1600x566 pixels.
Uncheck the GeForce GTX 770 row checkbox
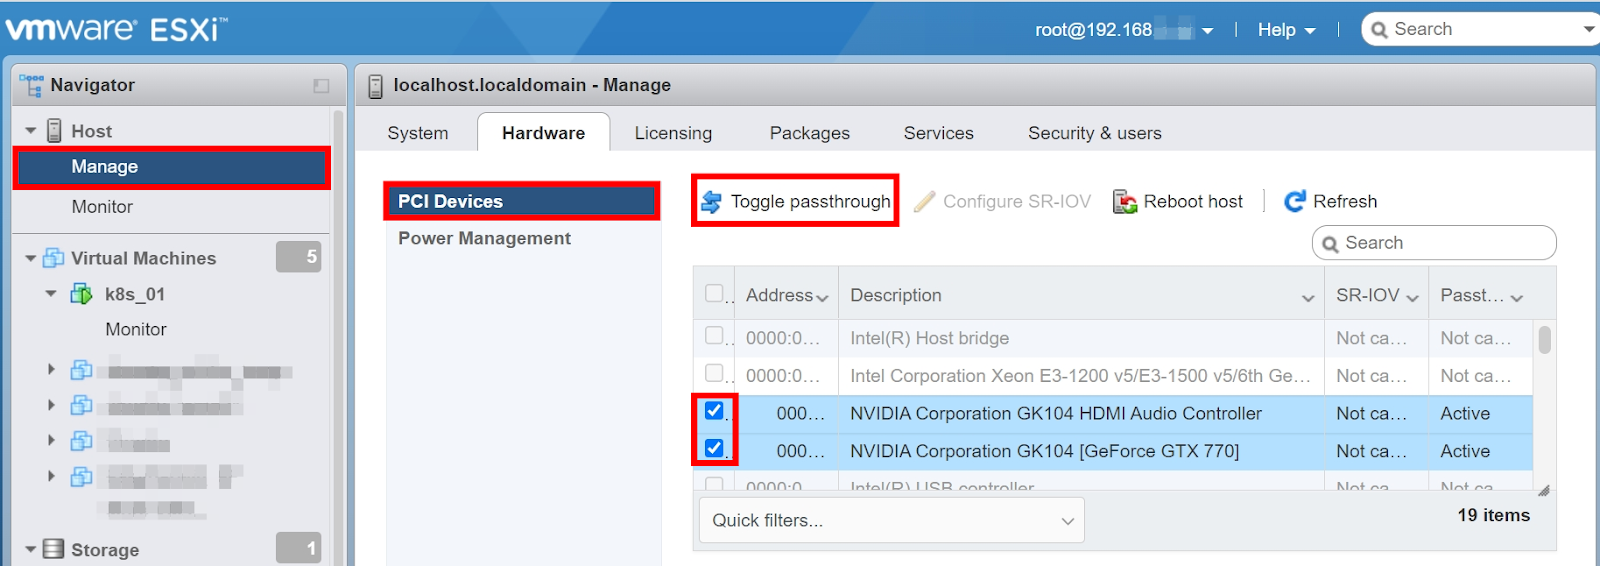(714, 448)
